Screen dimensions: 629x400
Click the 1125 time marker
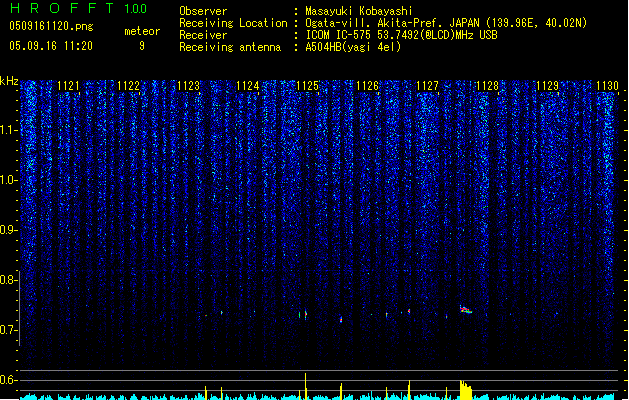point(307,86)
